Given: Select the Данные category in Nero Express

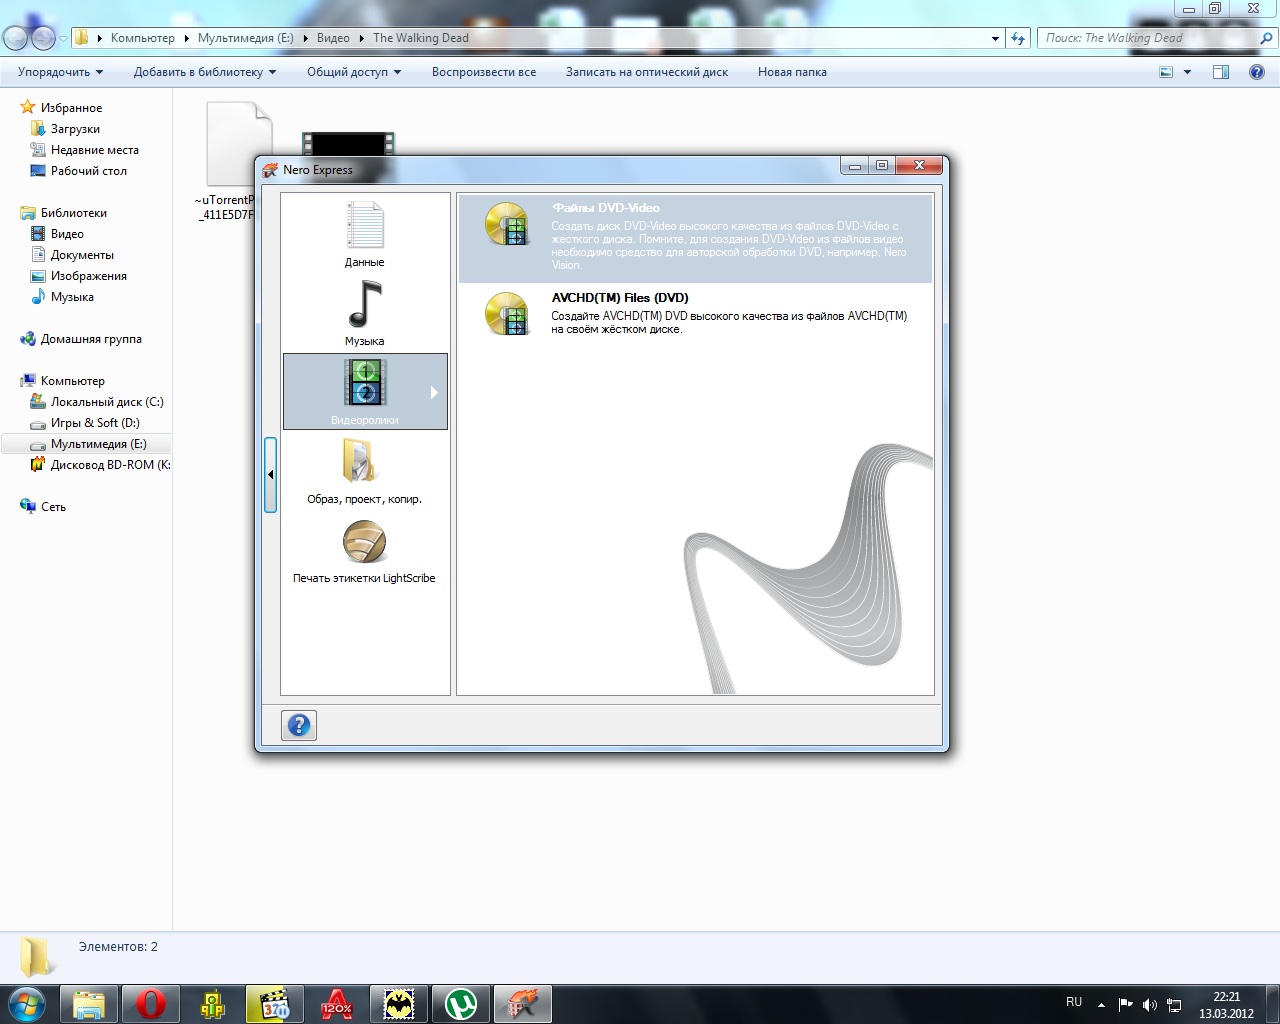Looking at the screenshot, I should (365, 234).
